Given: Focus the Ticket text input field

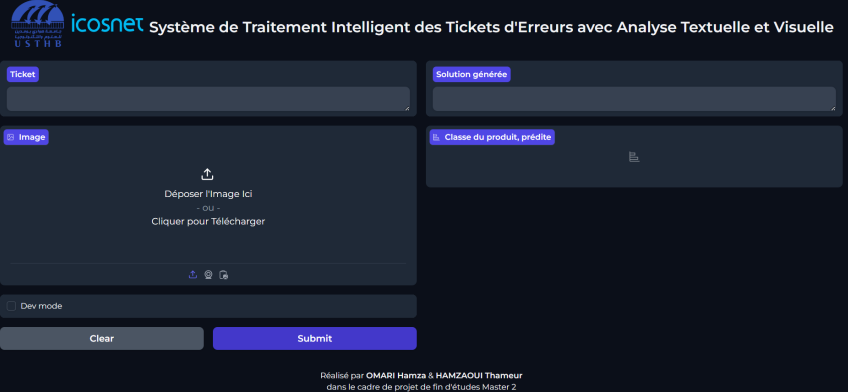Looking at the screenshot, I should click(208, 99).
